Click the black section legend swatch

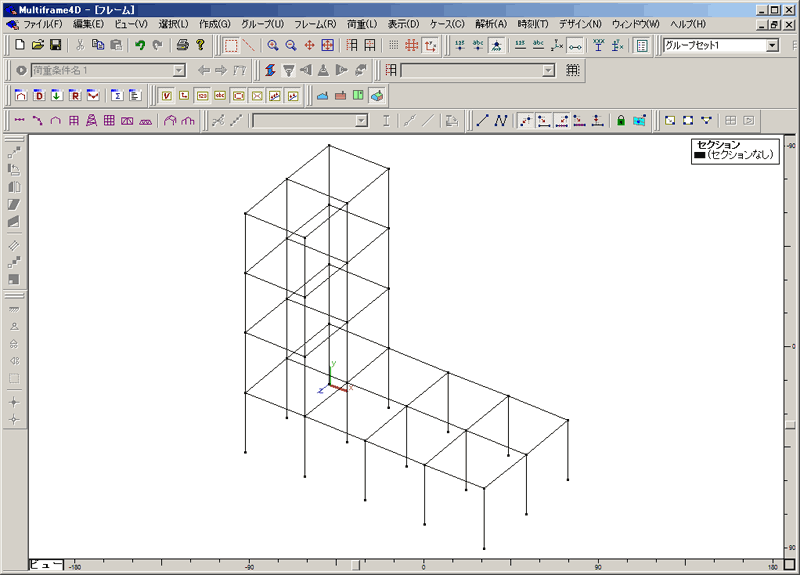[x=699, y=155]
